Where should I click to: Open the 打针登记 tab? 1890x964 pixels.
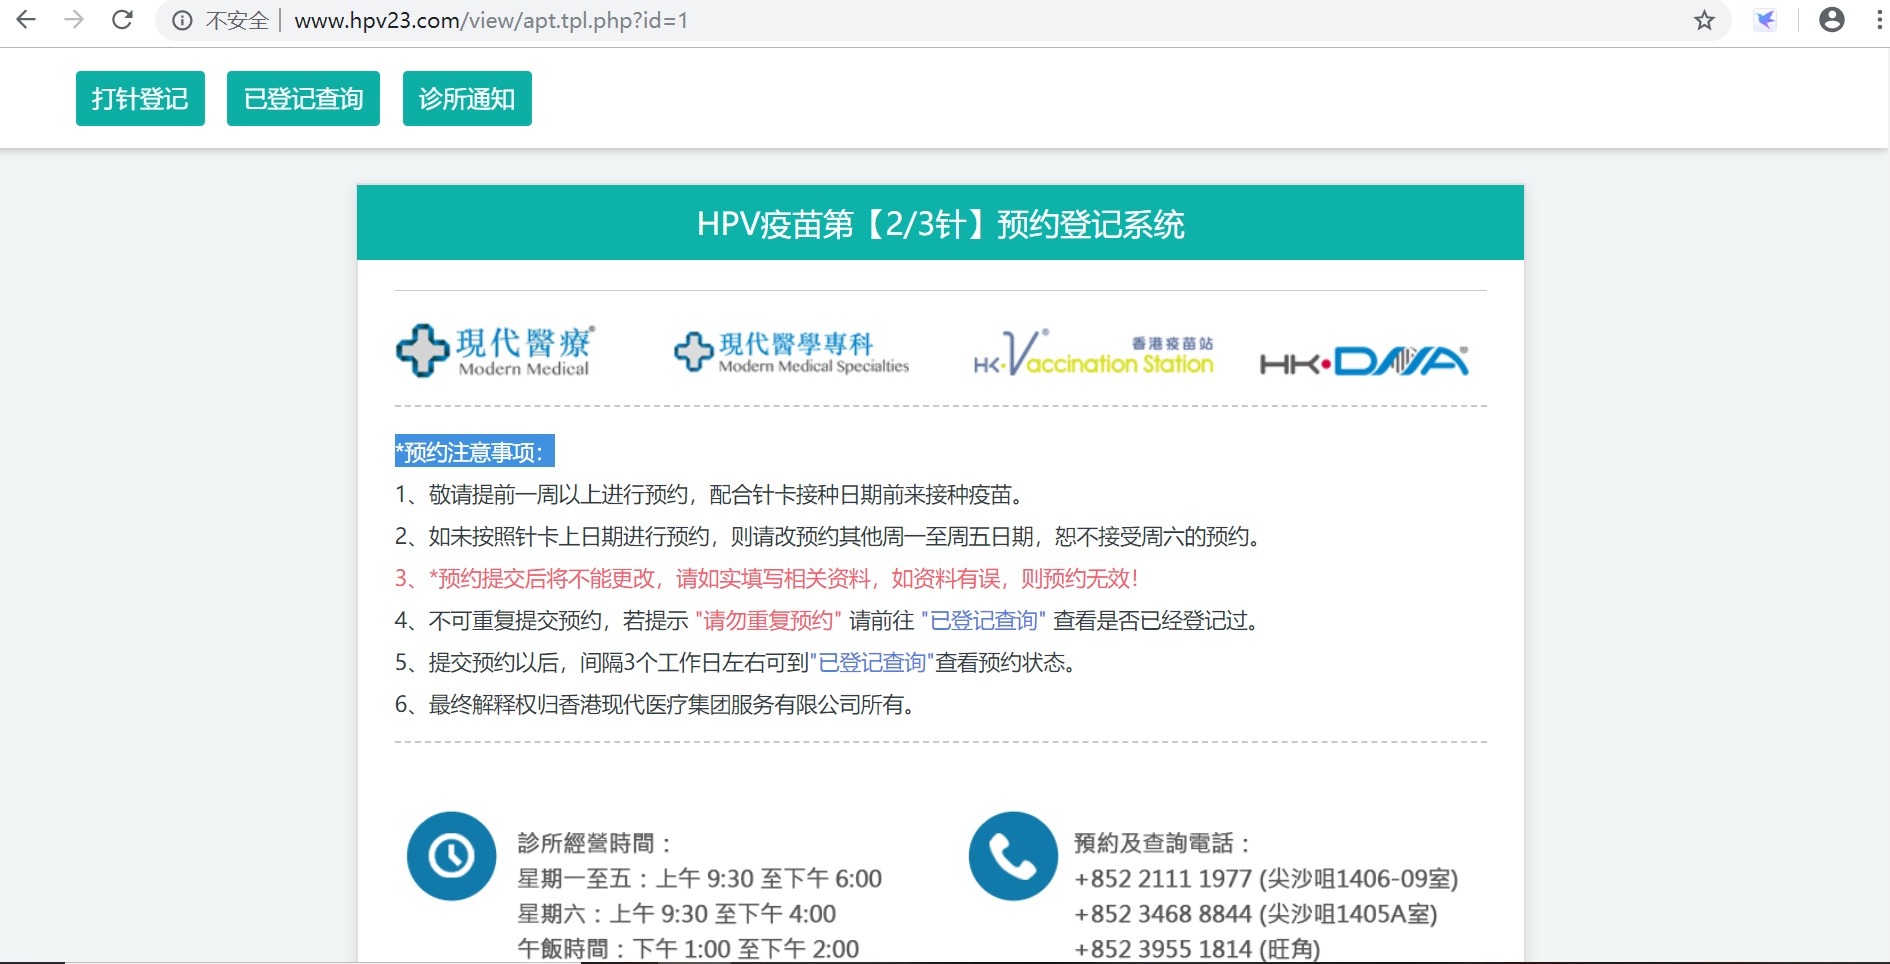pyautogui.click(x=140, y=99)
